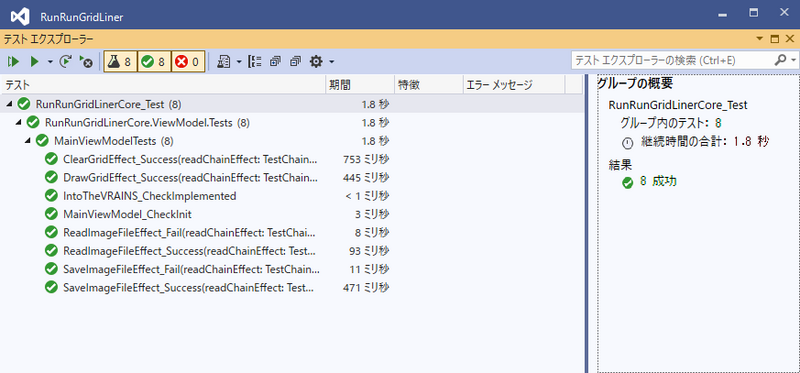Open the Test Explorer window position menu
Screen dimensions: 800x373
click(759, 39)
